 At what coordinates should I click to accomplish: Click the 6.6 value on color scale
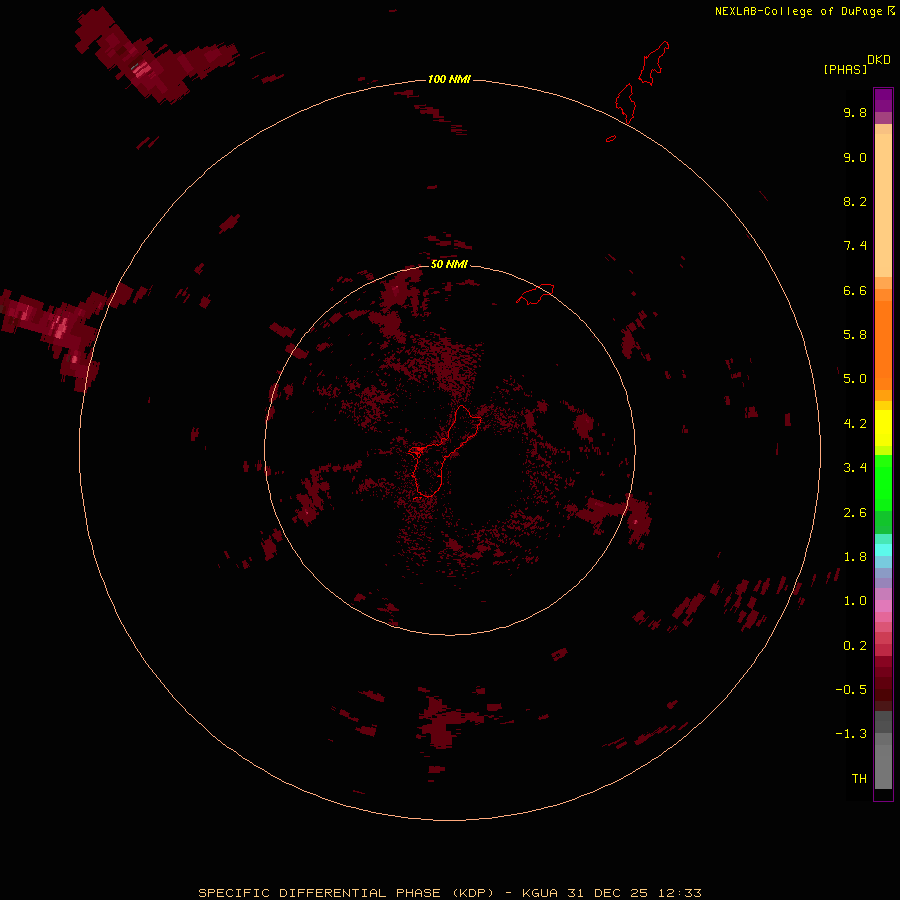tap(855, 290)
